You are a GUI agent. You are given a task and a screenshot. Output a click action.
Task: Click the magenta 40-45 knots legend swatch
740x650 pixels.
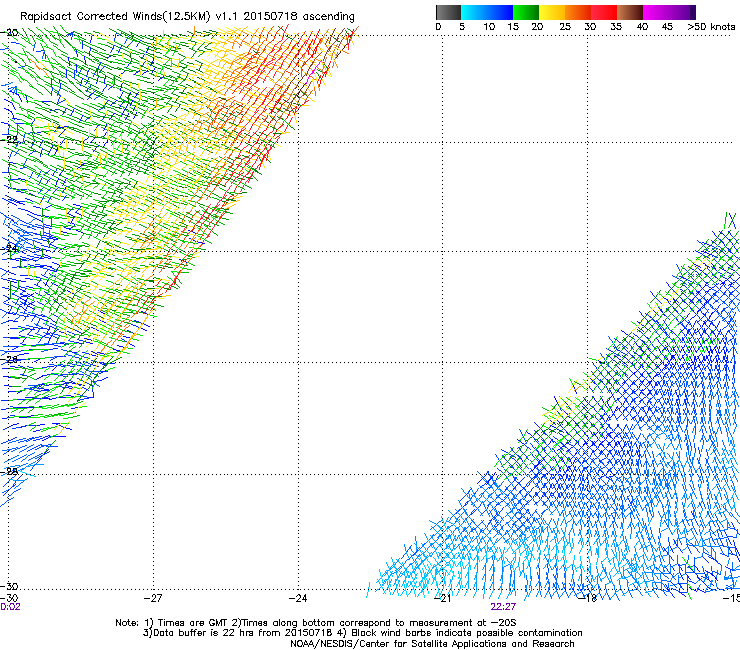coord(656,12)
